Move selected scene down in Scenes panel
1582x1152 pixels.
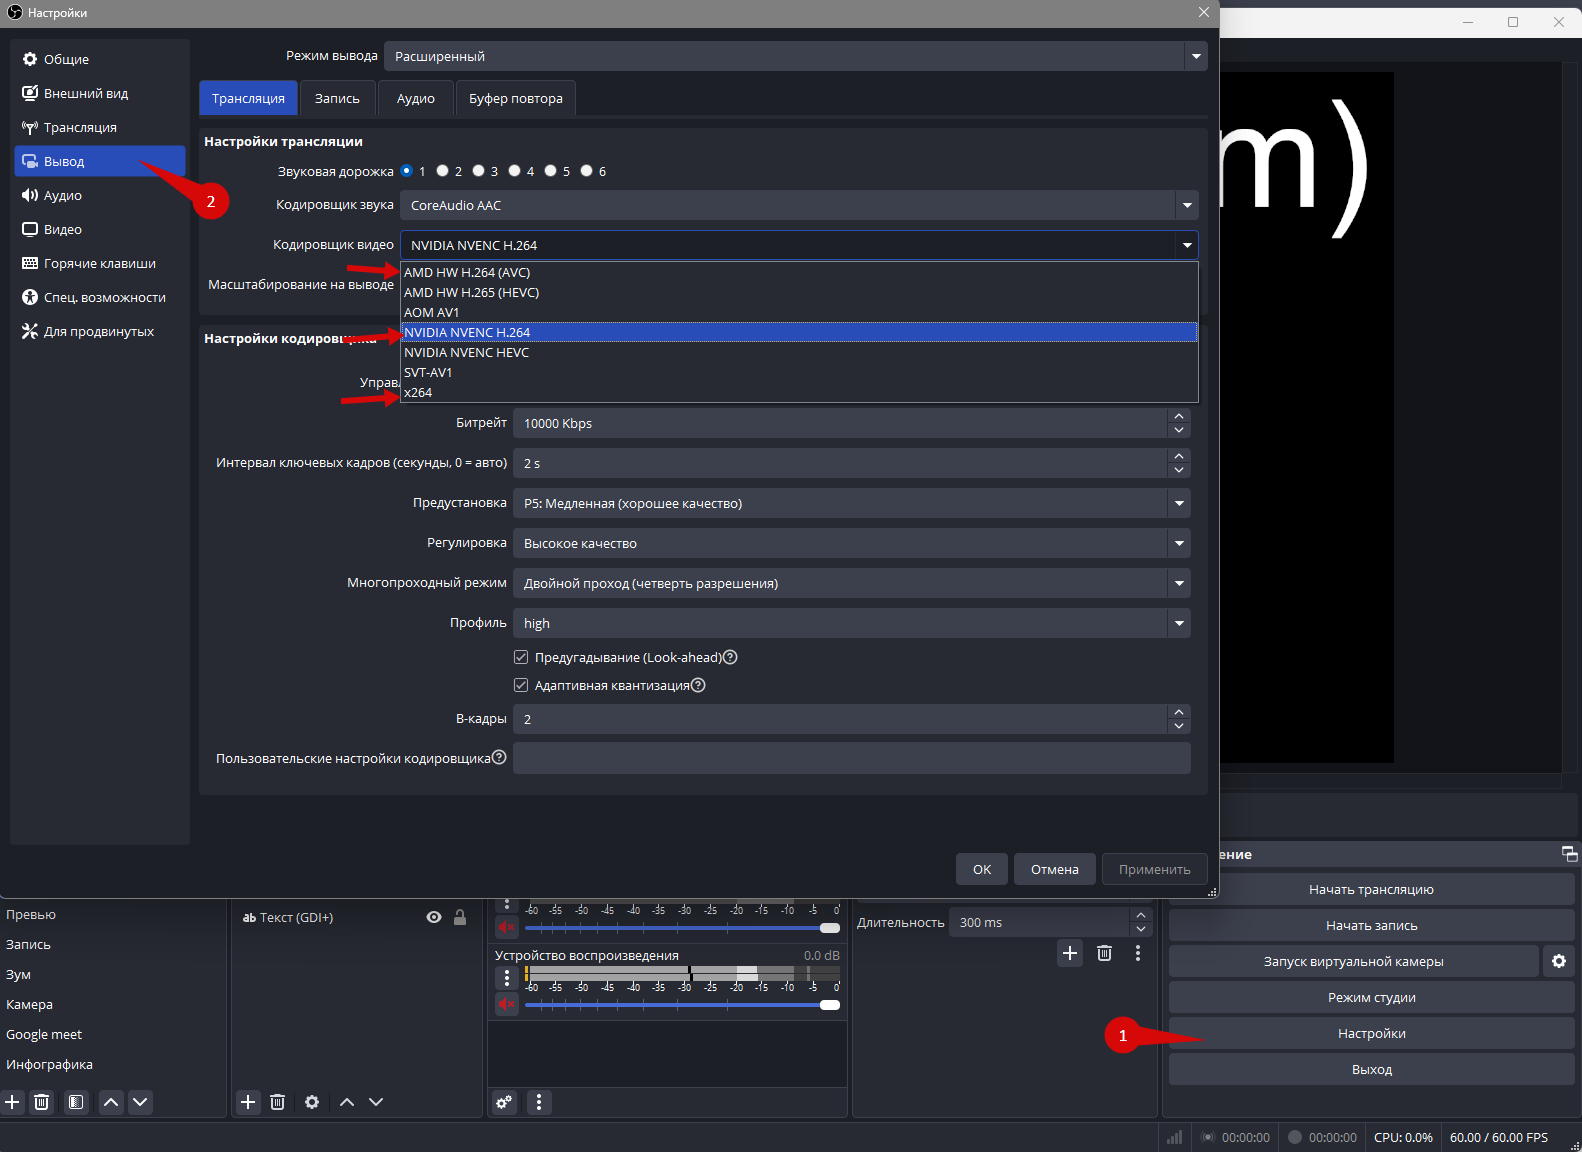[x=140, y=1102]
